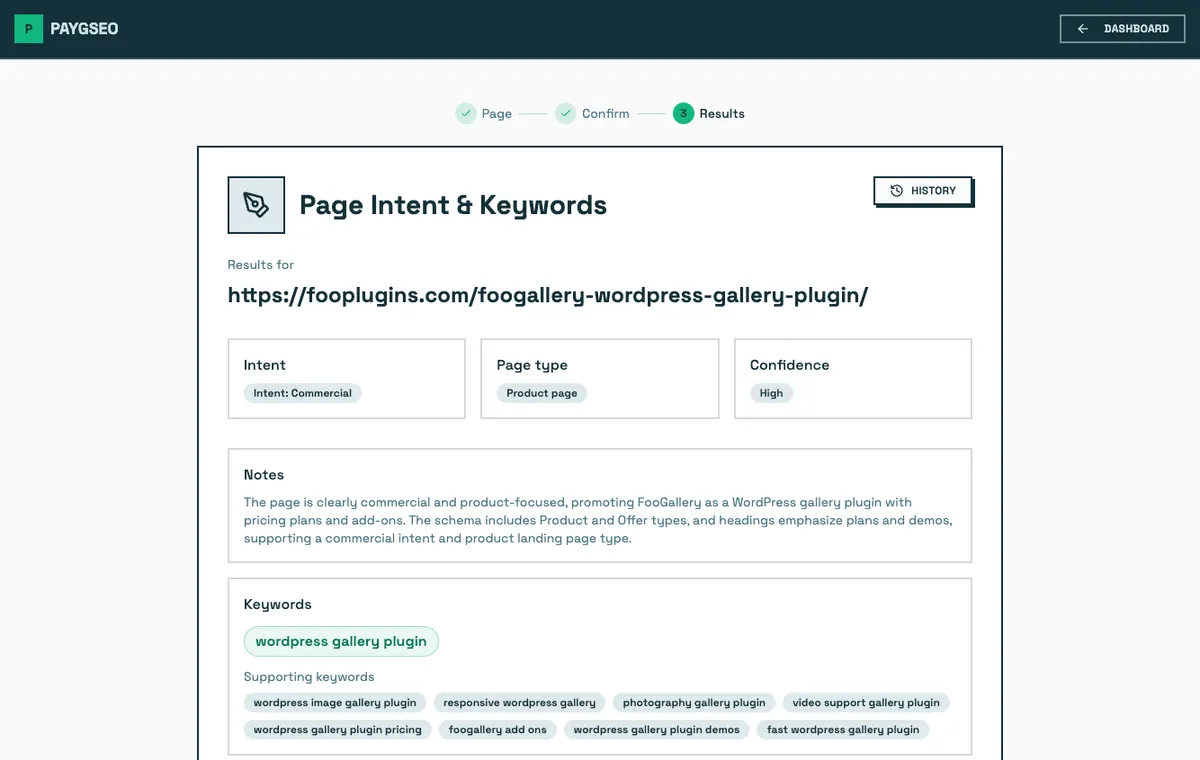This screenshot has width=1200, height=760.
Task: Click the notes paragraph about FooGallery
Action: (x=598, y=520)
